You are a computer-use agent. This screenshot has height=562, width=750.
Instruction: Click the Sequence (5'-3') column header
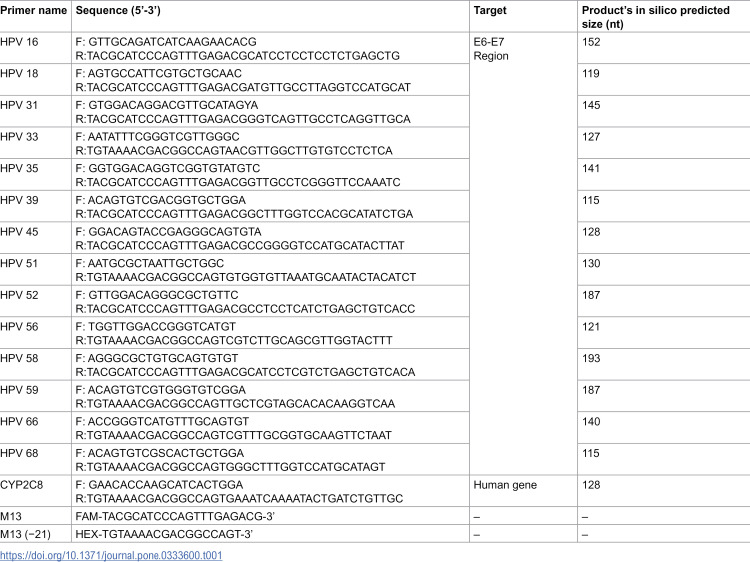[118, 11]
